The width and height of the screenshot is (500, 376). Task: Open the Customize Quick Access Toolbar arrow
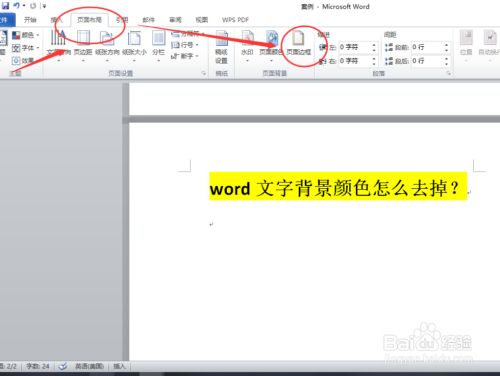click(x=44, y=6)
